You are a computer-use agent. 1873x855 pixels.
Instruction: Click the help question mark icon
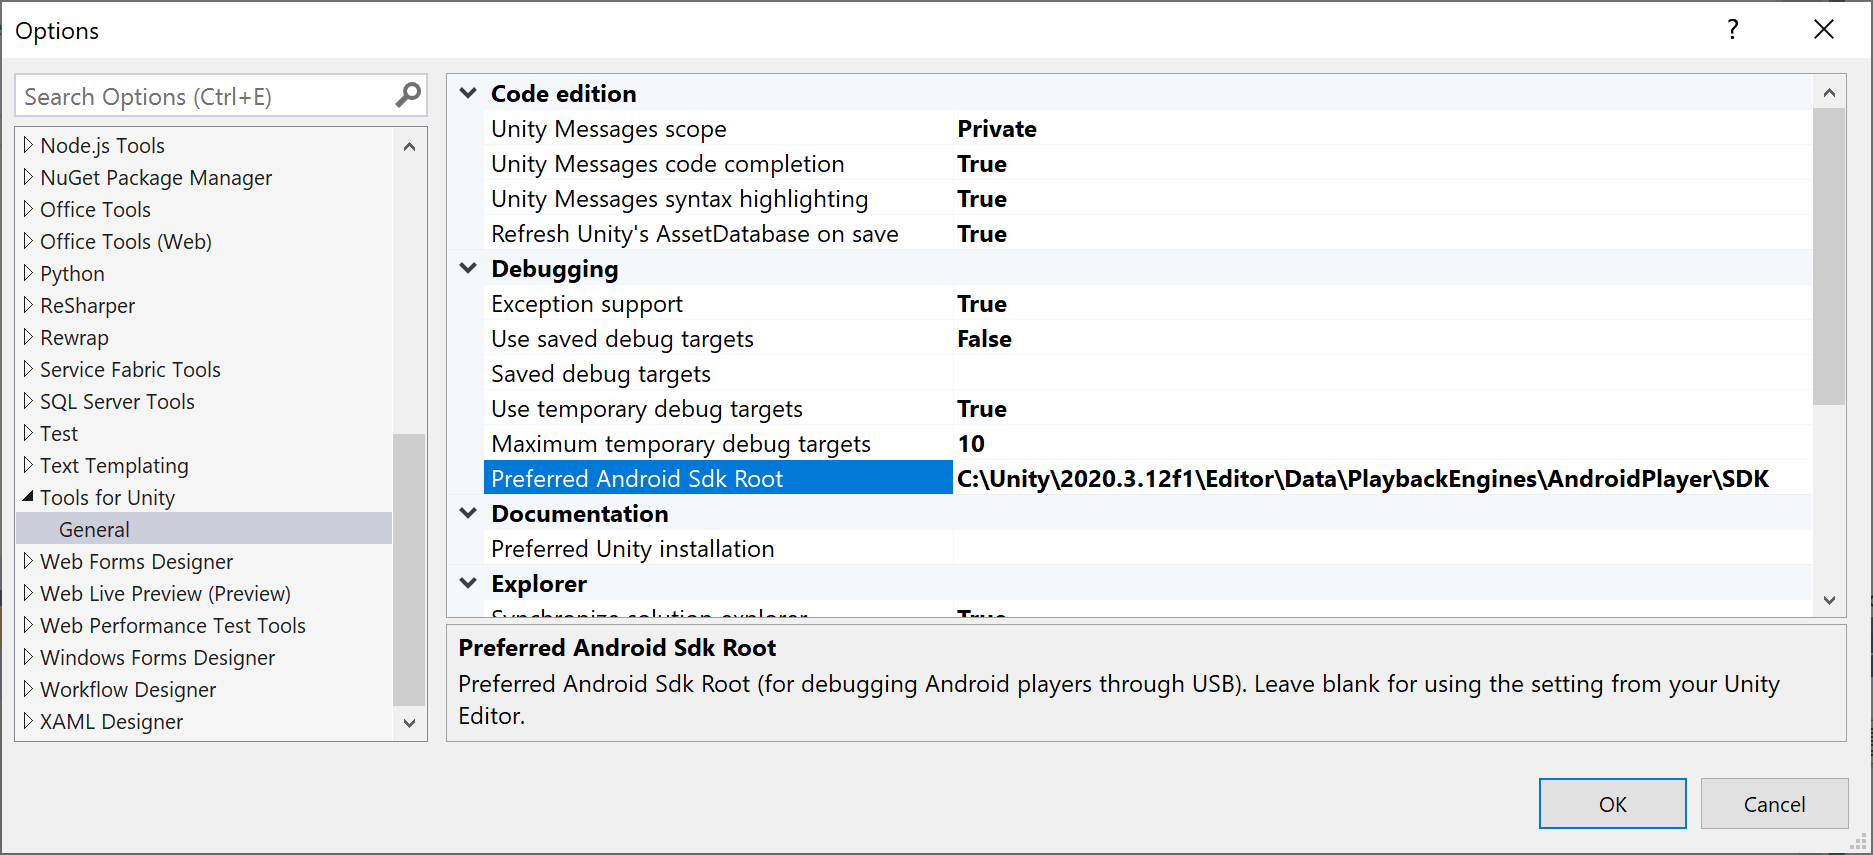(x=1733, y=30)
